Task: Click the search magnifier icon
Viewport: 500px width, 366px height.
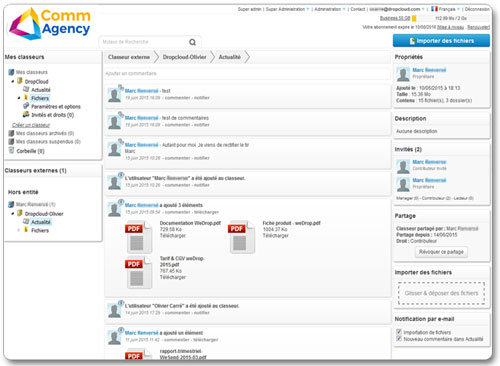Action: click(x=192, y=42)
